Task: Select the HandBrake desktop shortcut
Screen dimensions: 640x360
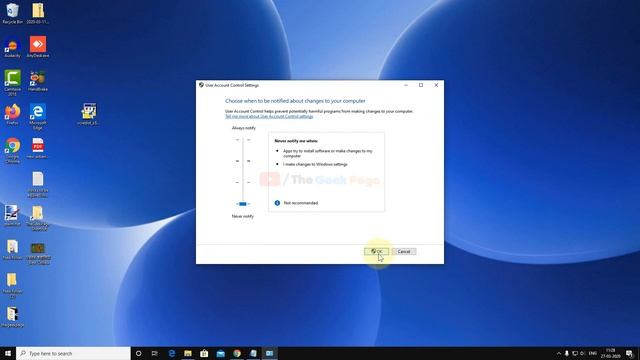Action: click(x=38, y=80)
